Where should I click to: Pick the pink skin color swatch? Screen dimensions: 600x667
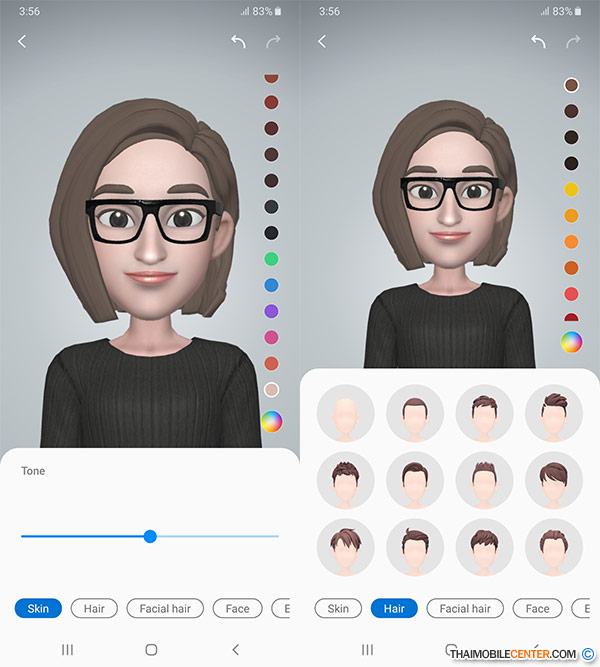(271, 337)
